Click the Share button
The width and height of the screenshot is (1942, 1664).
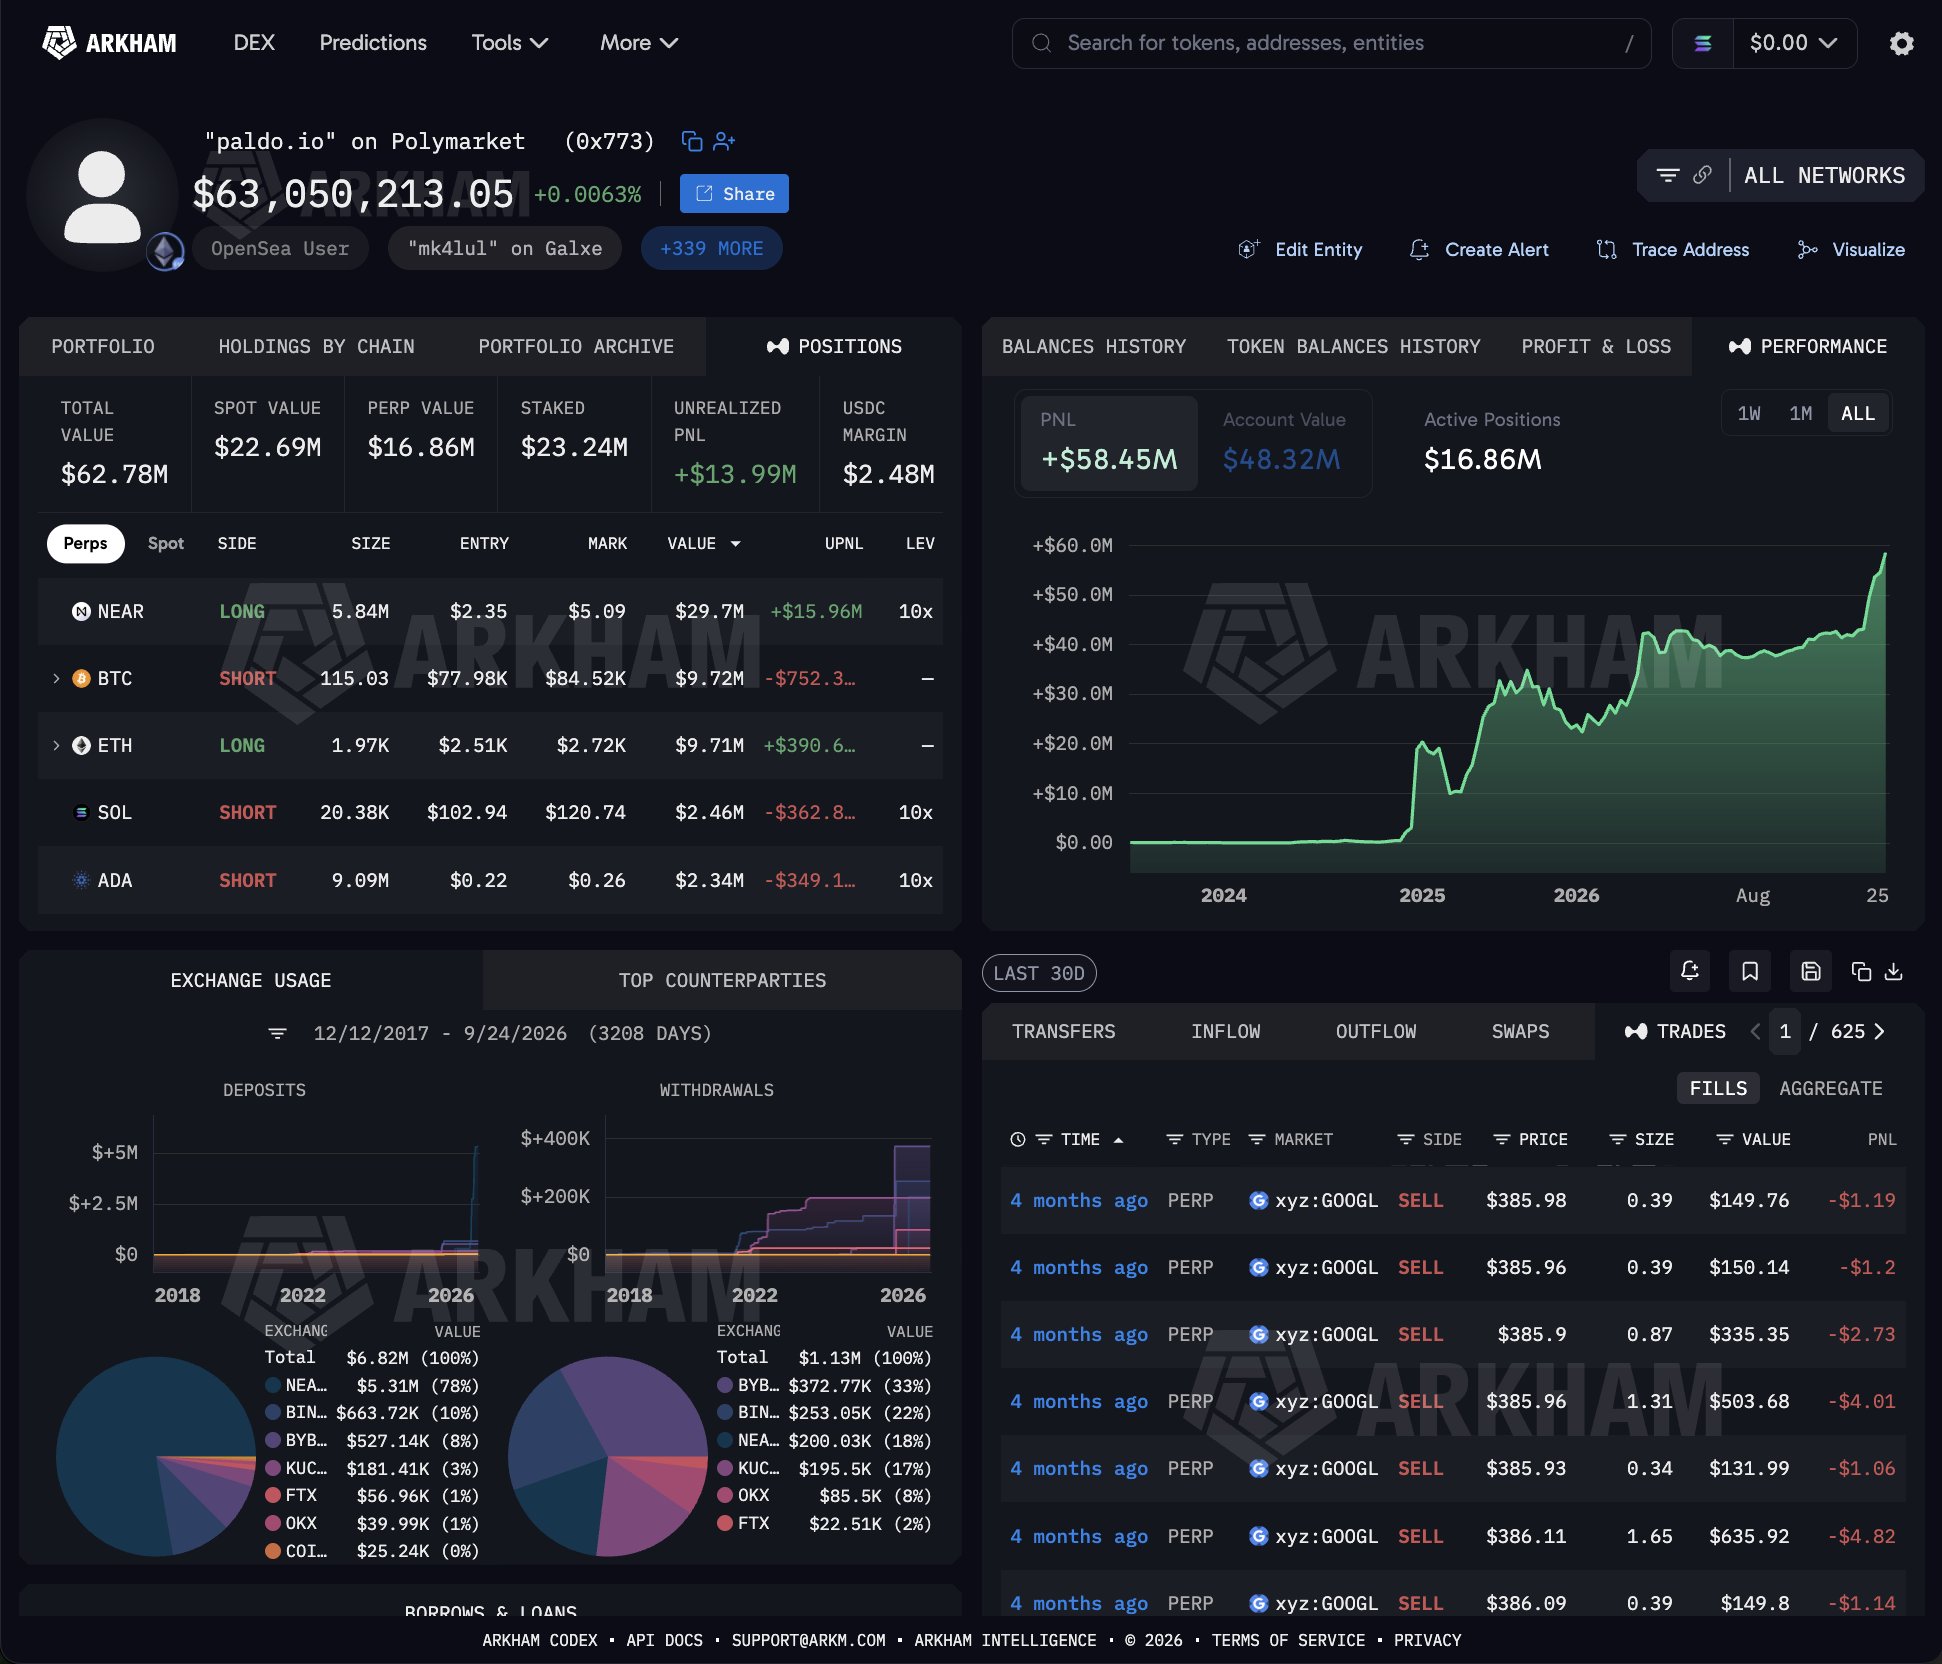tap(734, 194)
